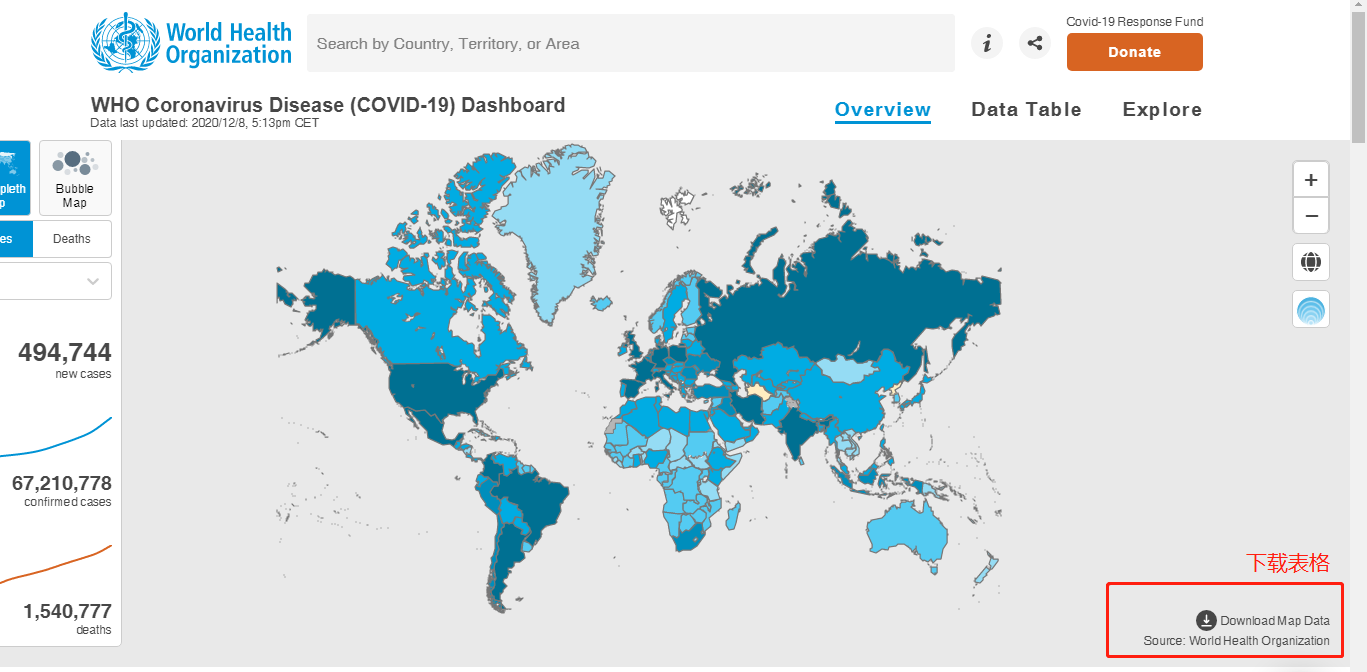Screen dimensions: 1367x672
Task: Click the share icon in the header
Action: (x=1035, y=43)
